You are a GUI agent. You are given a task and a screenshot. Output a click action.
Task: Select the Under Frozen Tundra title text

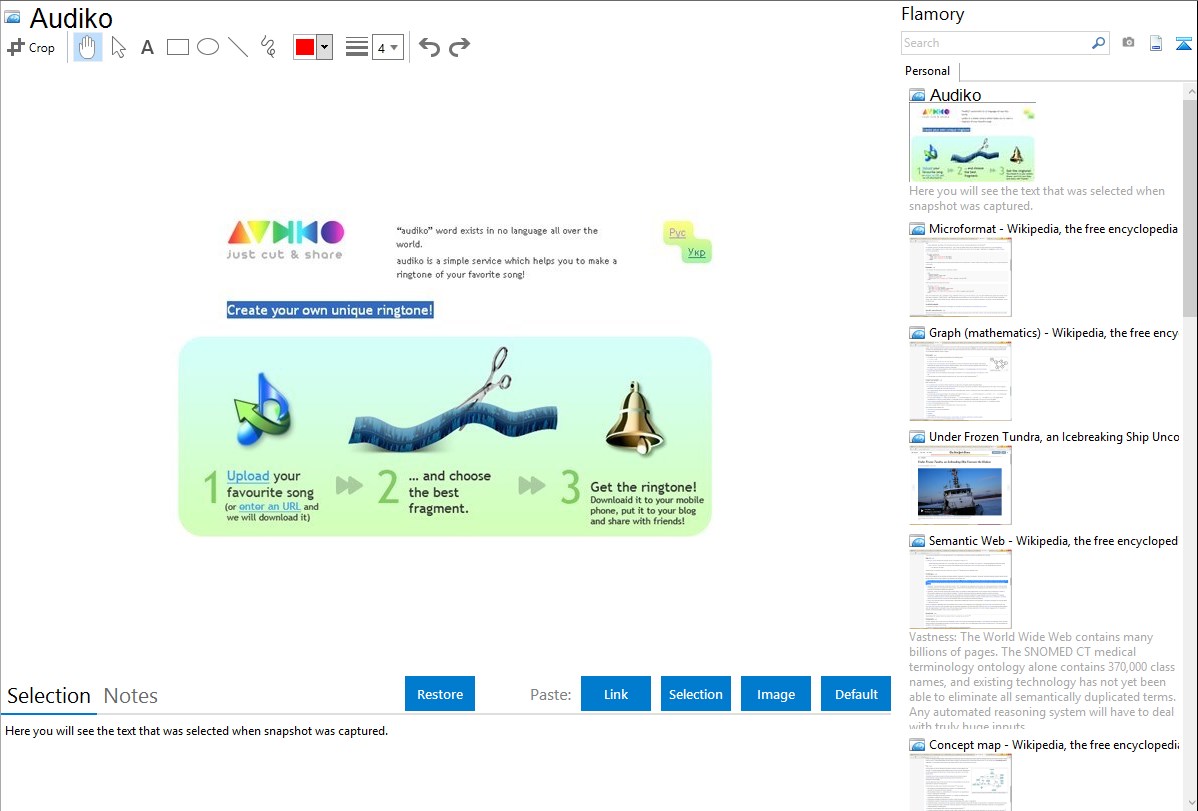point(1054,436)
